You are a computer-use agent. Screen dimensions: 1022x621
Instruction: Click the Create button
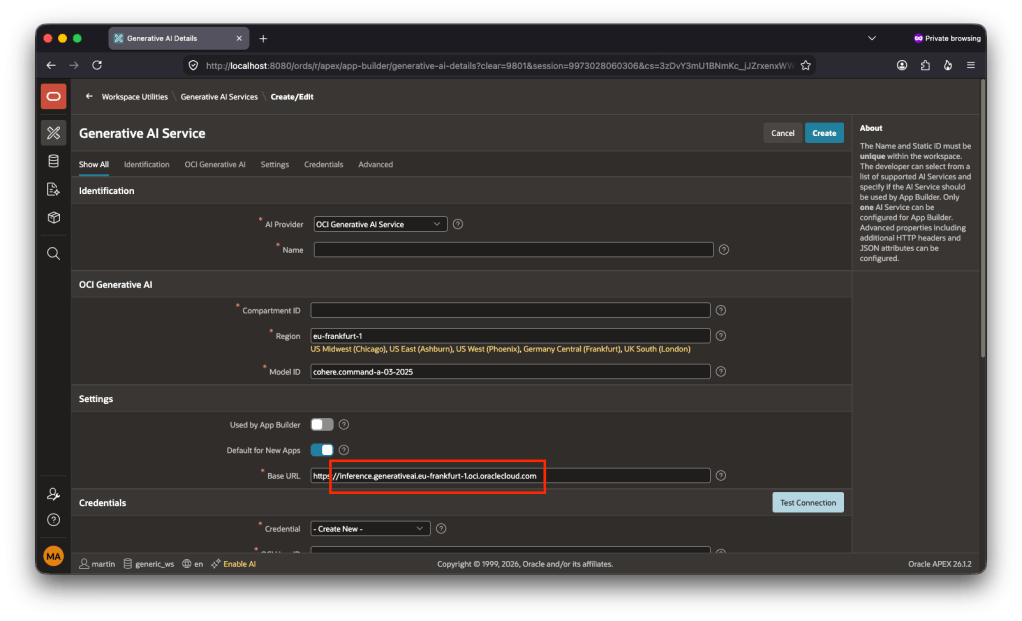825,133
